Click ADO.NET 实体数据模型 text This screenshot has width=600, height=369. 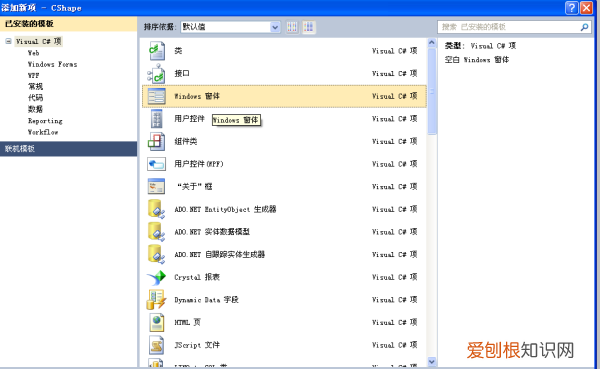212,232
